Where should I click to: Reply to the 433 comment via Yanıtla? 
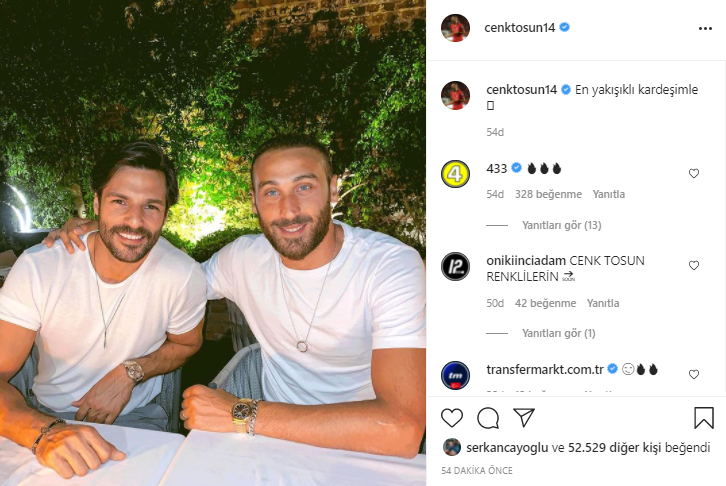point(609,194)
